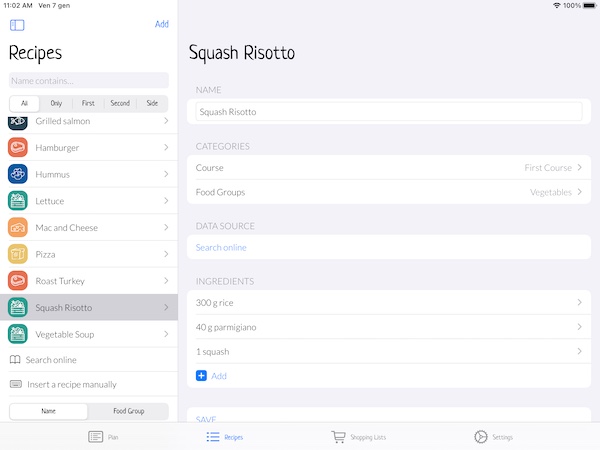Viewport: 600px width, 450px height.
Task: Sort recipe list by Food Group
Action: [x=129, y=411]
